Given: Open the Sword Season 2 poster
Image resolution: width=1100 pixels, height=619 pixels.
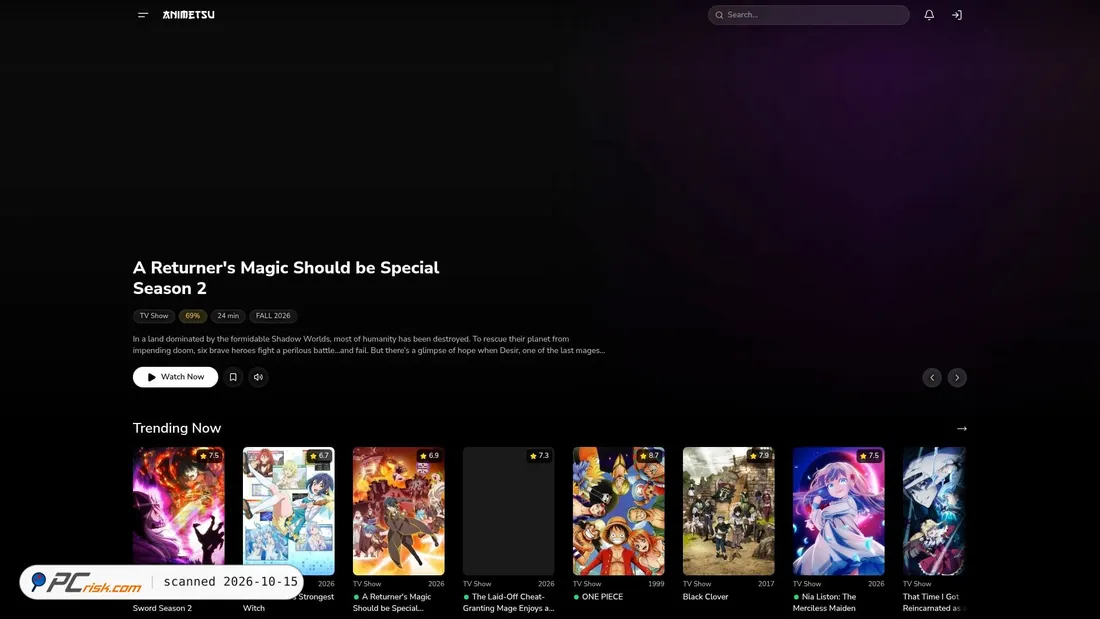Looking at the screenshot, I should point(179,511).
